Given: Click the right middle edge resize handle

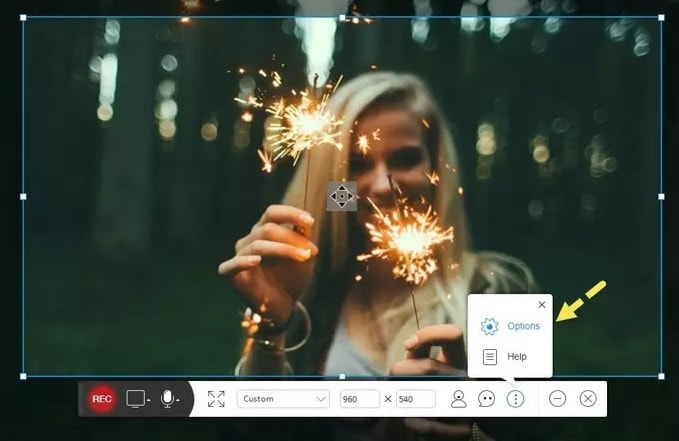Looking at the screenshot, I should [661, 197].
